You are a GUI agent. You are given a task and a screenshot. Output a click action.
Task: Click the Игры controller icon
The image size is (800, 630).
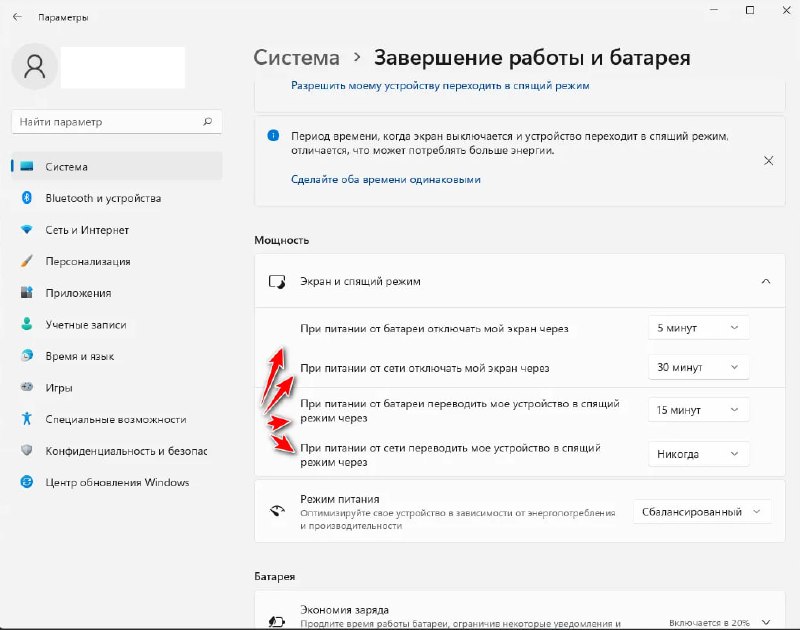(27, 387)
